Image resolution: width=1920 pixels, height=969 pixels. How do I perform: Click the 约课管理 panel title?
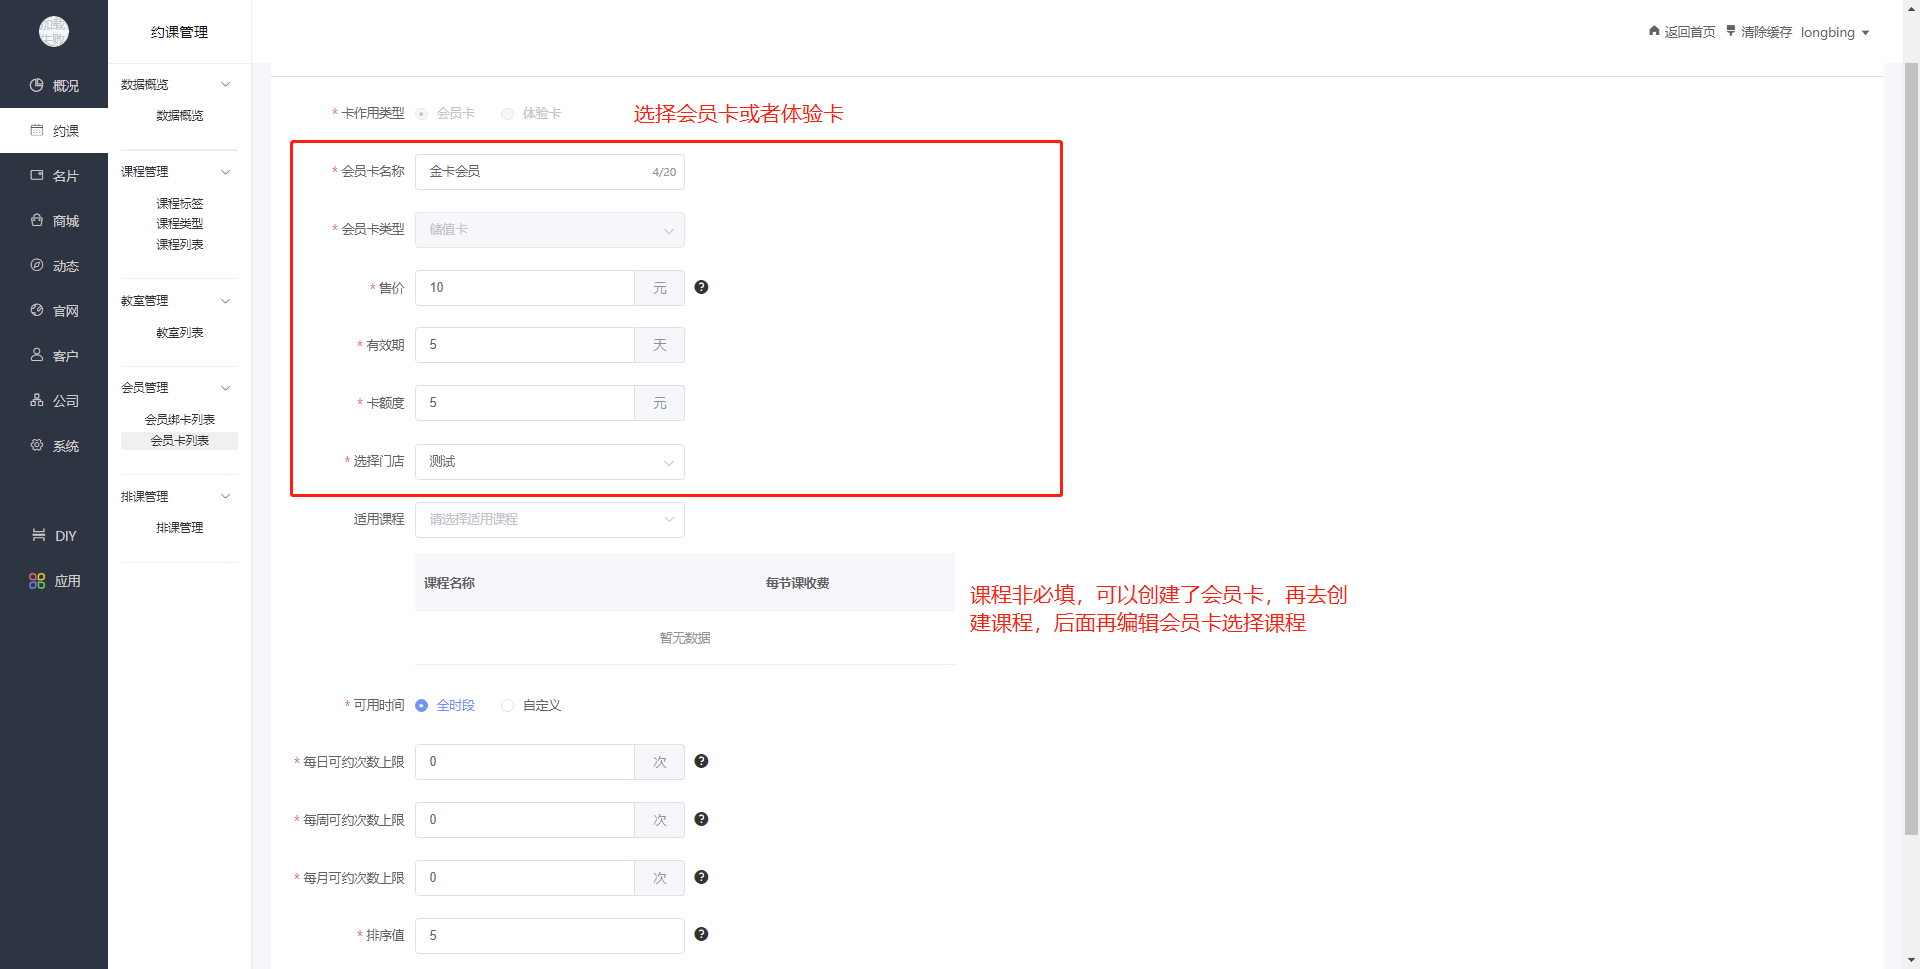(x=179, y=32)
